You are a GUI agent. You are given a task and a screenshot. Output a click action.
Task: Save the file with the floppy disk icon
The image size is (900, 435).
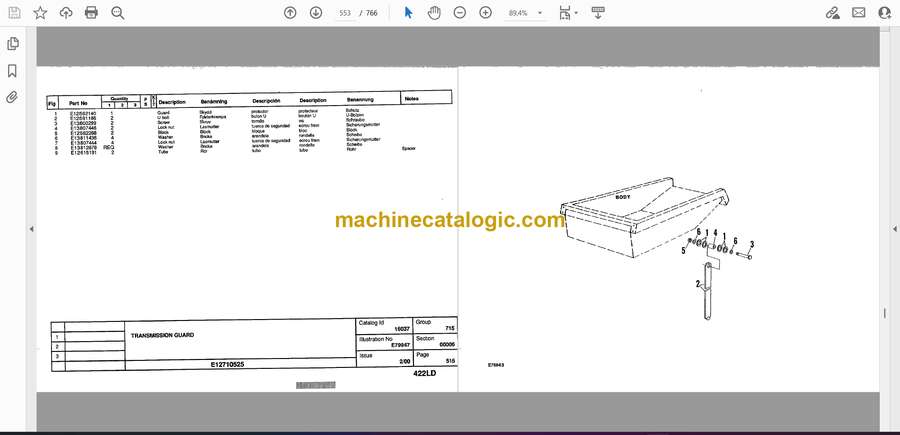coord(14,13)
